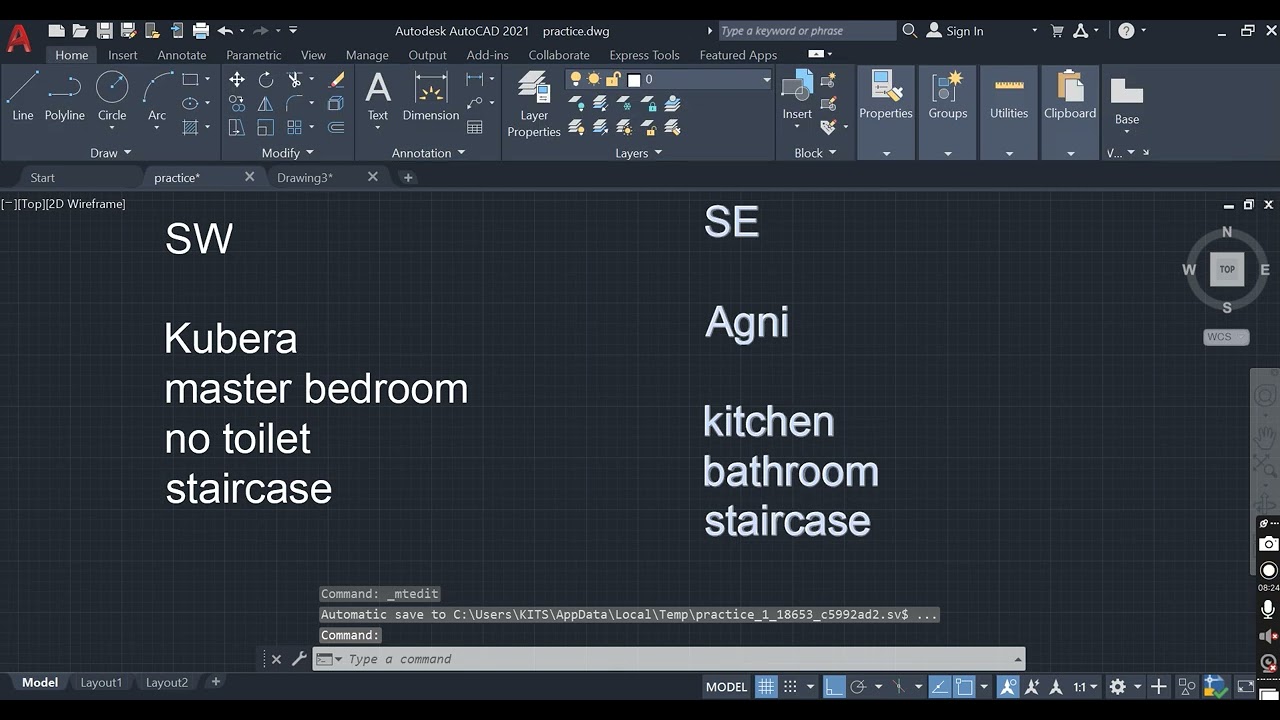Click the Groups panel icon
The width and height of the screenshot is (1280, 720).
click(x=948, y=96)
